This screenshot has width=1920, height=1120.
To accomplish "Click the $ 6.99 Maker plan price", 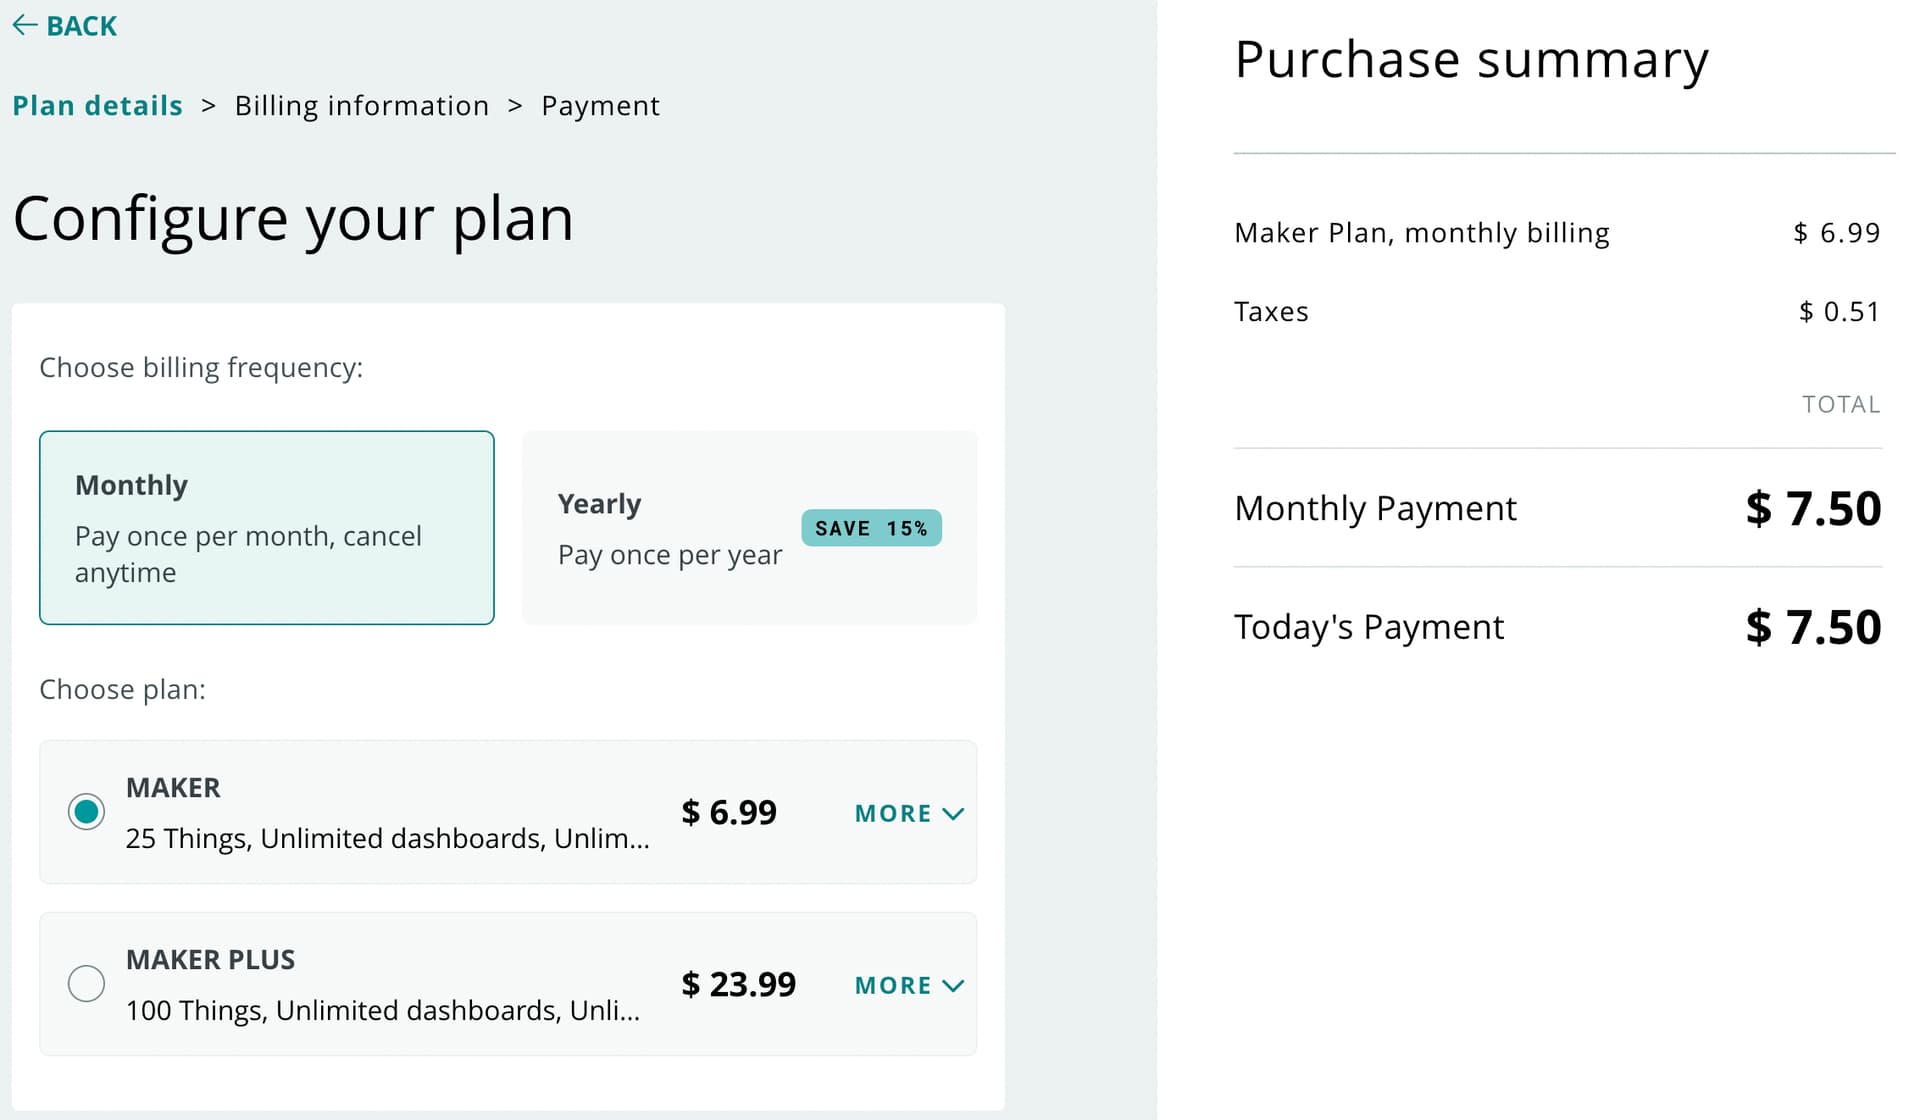I will click(x=728, y=812).
